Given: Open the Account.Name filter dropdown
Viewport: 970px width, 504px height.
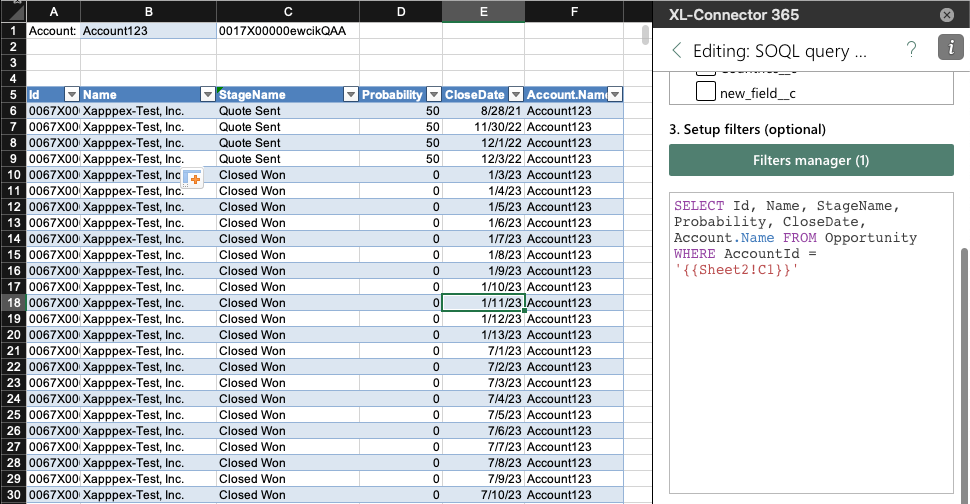Looking at the screenshot, I should point(615,95).
